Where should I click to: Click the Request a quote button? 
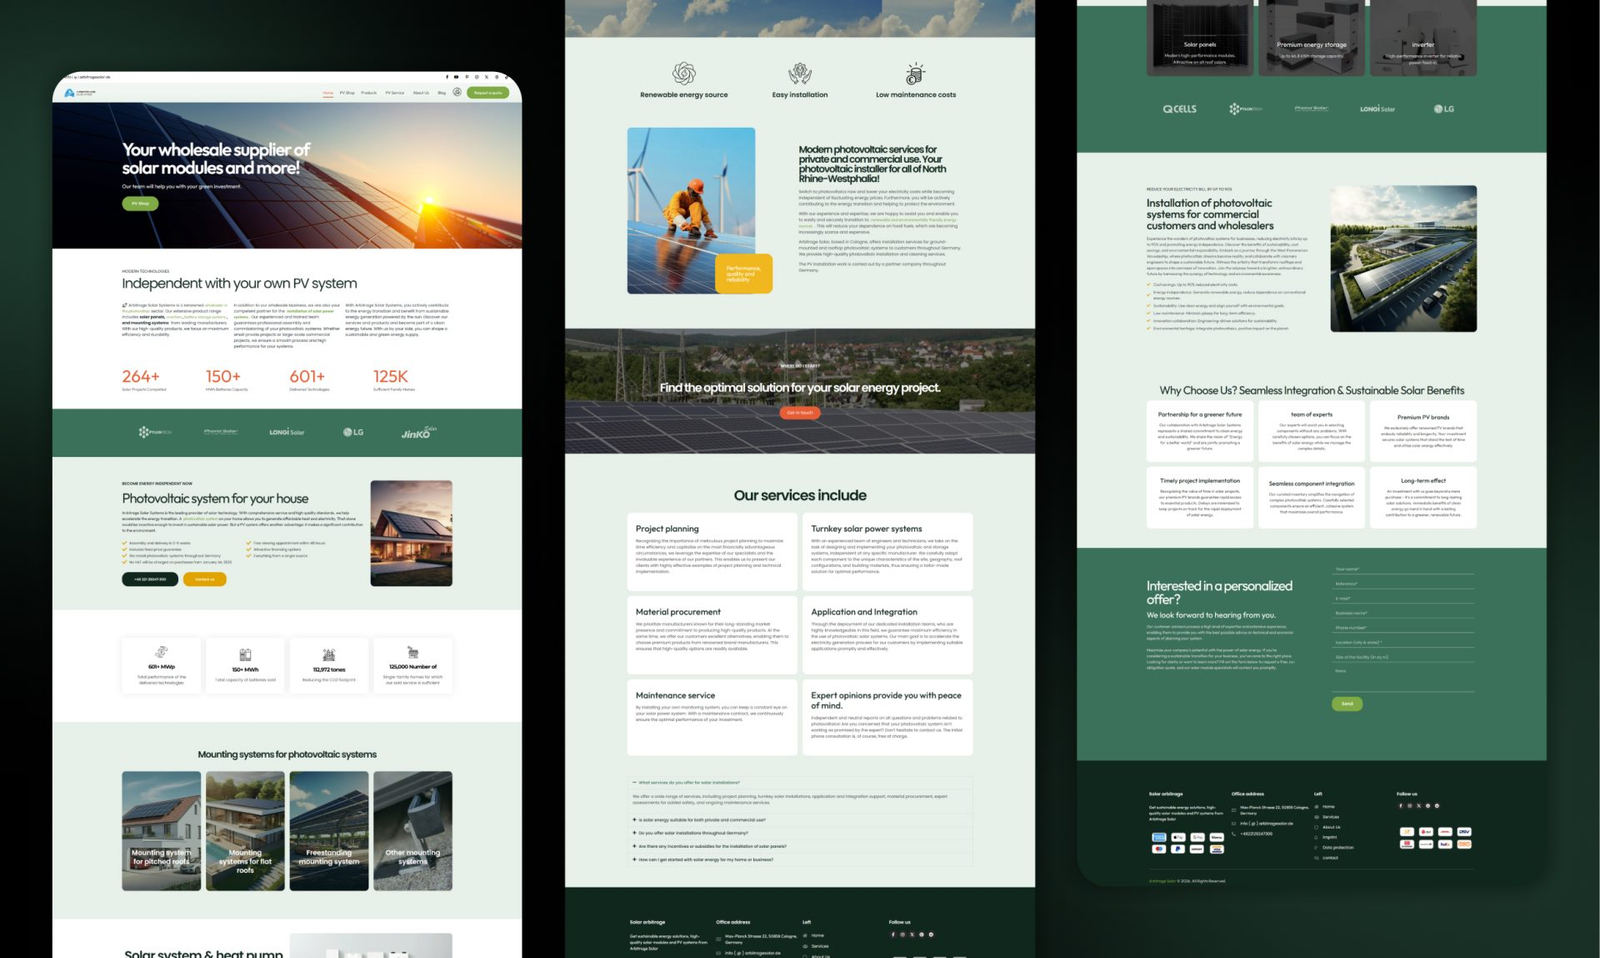click(488, 93)
